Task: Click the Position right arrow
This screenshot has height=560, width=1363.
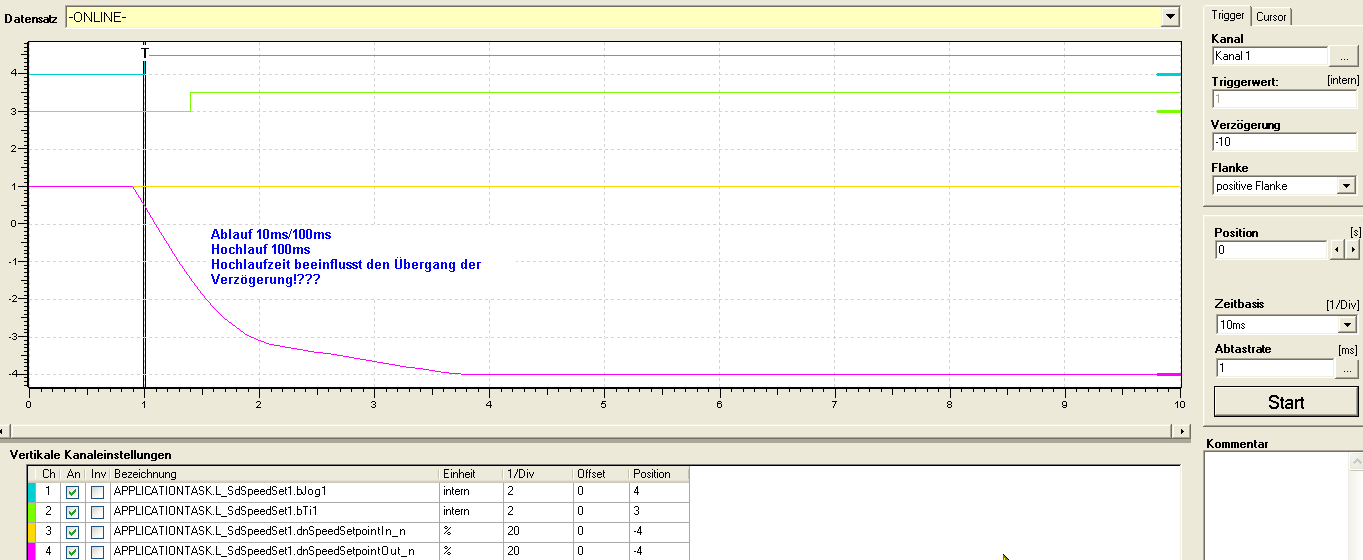Action: point(1352,250)
